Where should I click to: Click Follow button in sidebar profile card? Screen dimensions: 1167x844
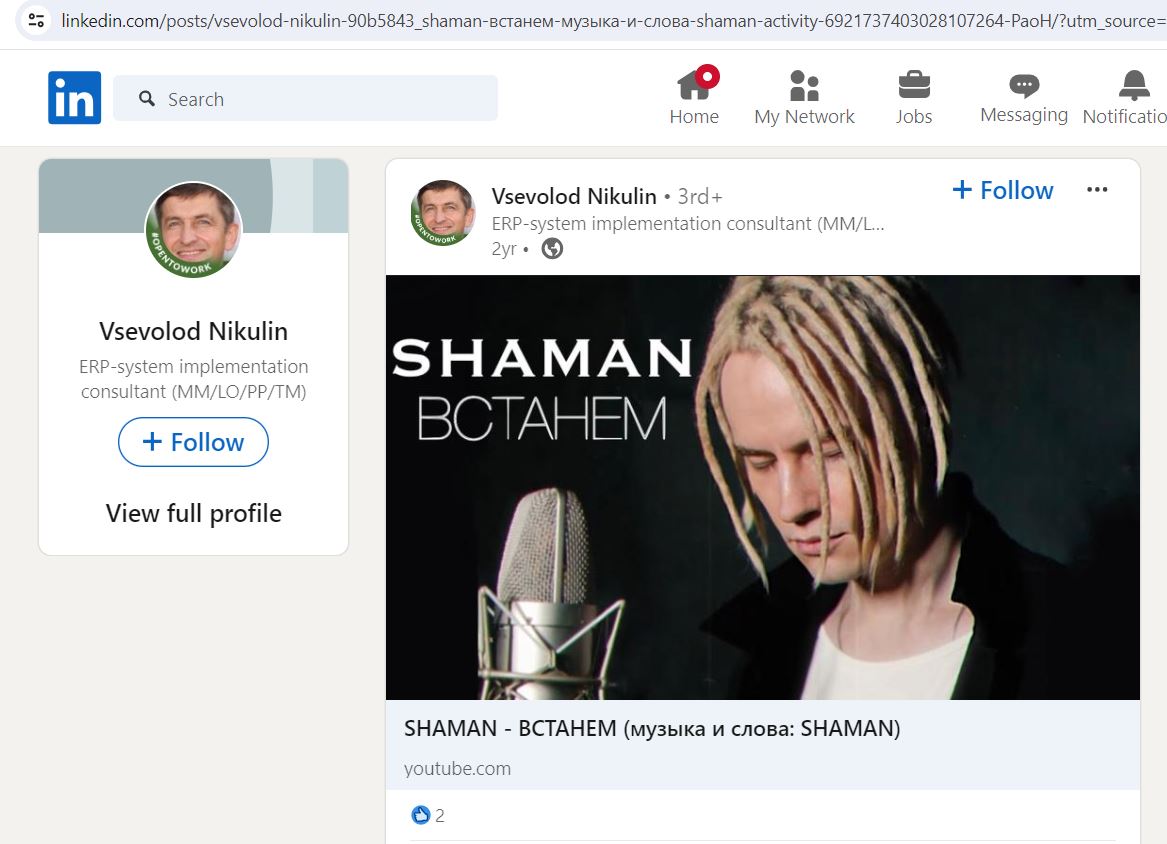pyautogui.click(x=194, y=442)
